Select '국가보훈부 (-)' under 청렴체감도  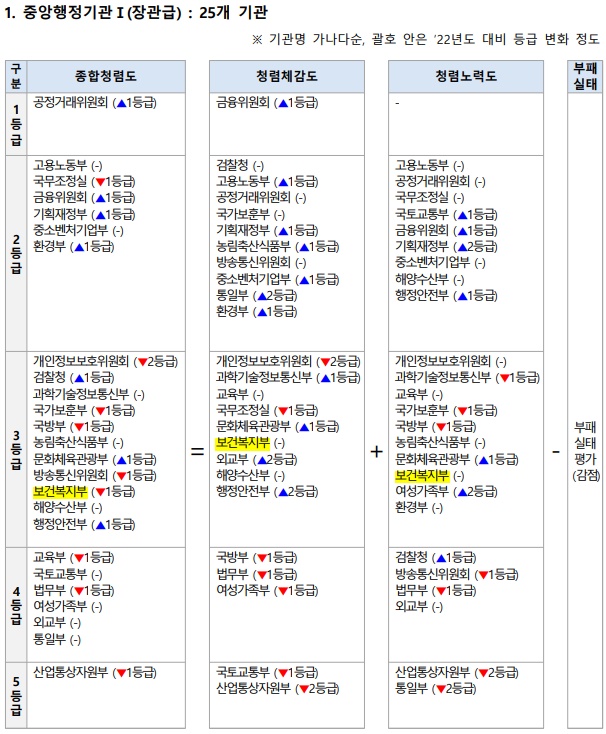point(250,214)
